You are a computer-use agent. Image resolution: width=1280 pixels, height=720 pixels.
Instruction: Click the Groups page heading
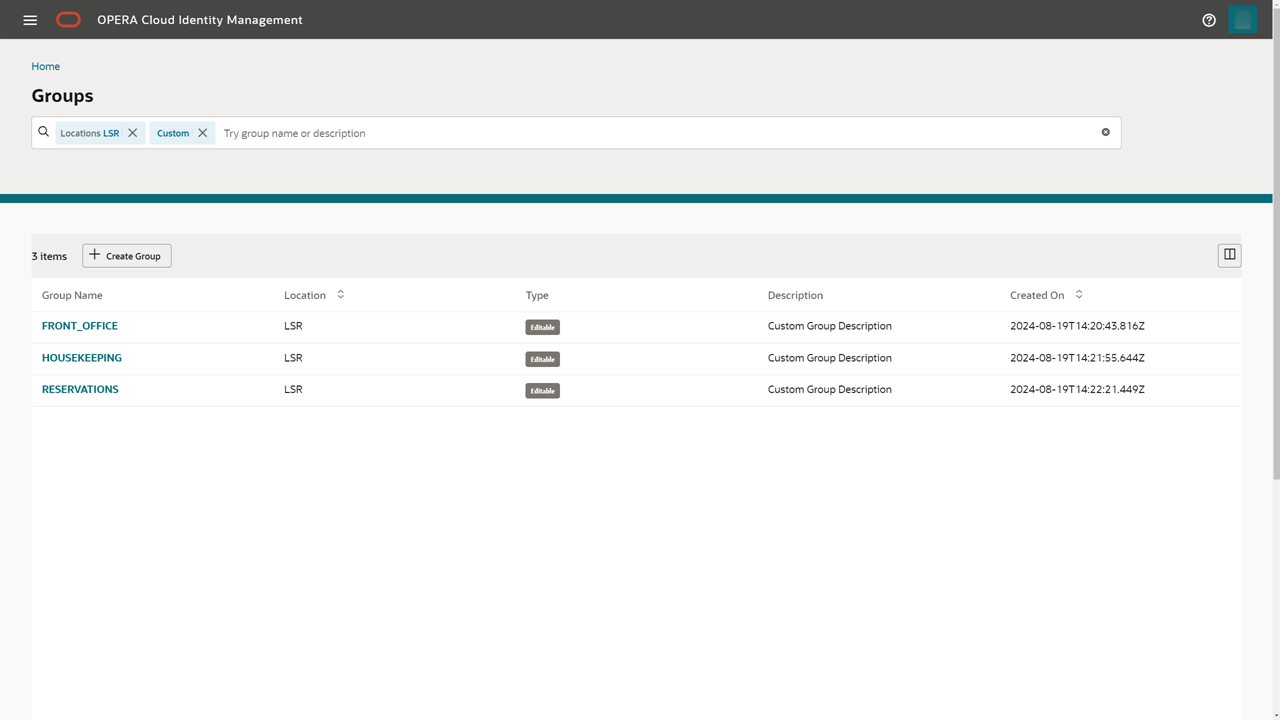63,96
